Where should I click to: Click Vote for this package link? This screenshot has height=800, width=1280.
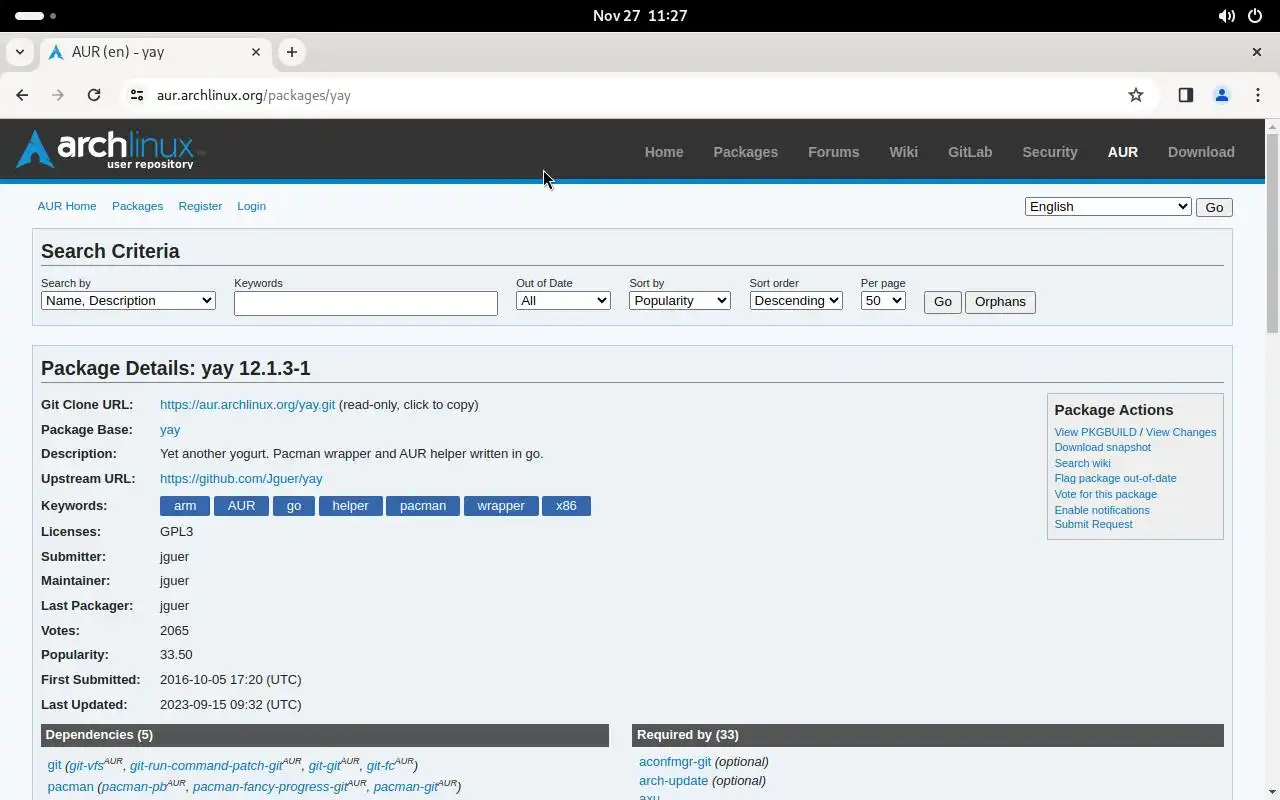[1105, 494]
